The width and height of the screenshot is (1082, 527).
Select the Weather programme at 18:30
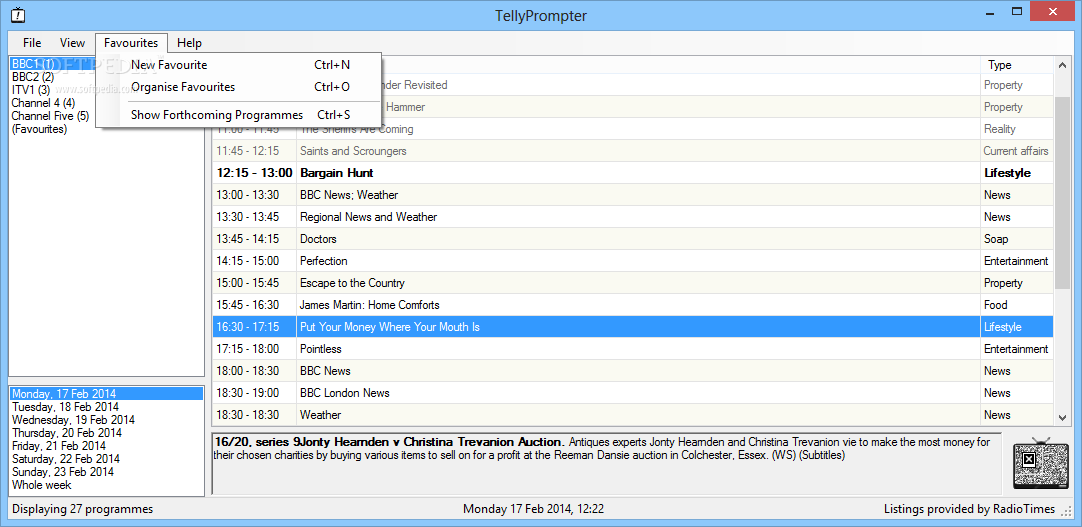click(633, 415)
